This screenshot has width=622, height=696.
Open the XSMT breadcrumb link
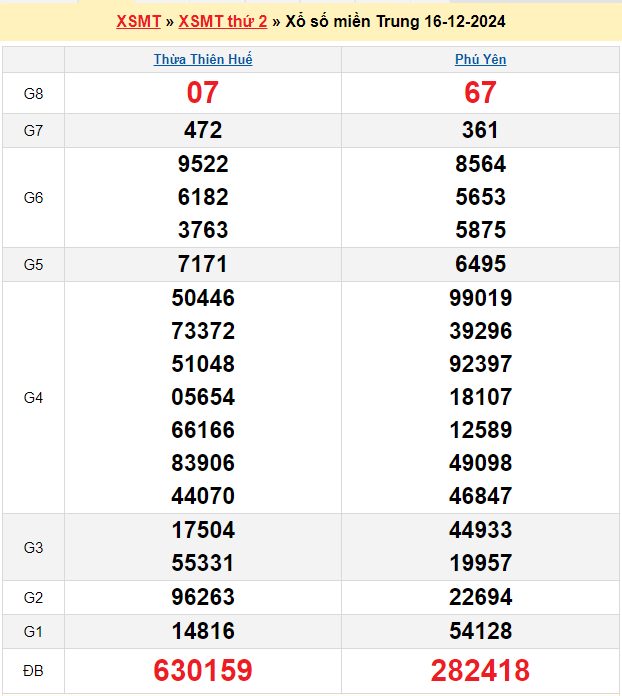tap(138, 22)
